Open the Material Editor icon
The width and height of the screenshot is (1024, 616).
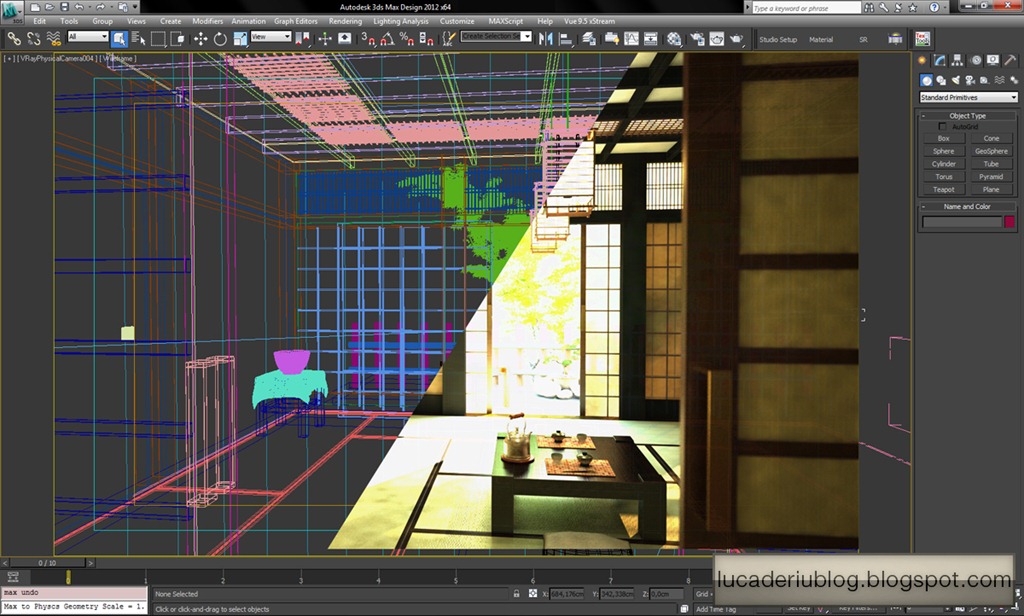coord(674,39)
